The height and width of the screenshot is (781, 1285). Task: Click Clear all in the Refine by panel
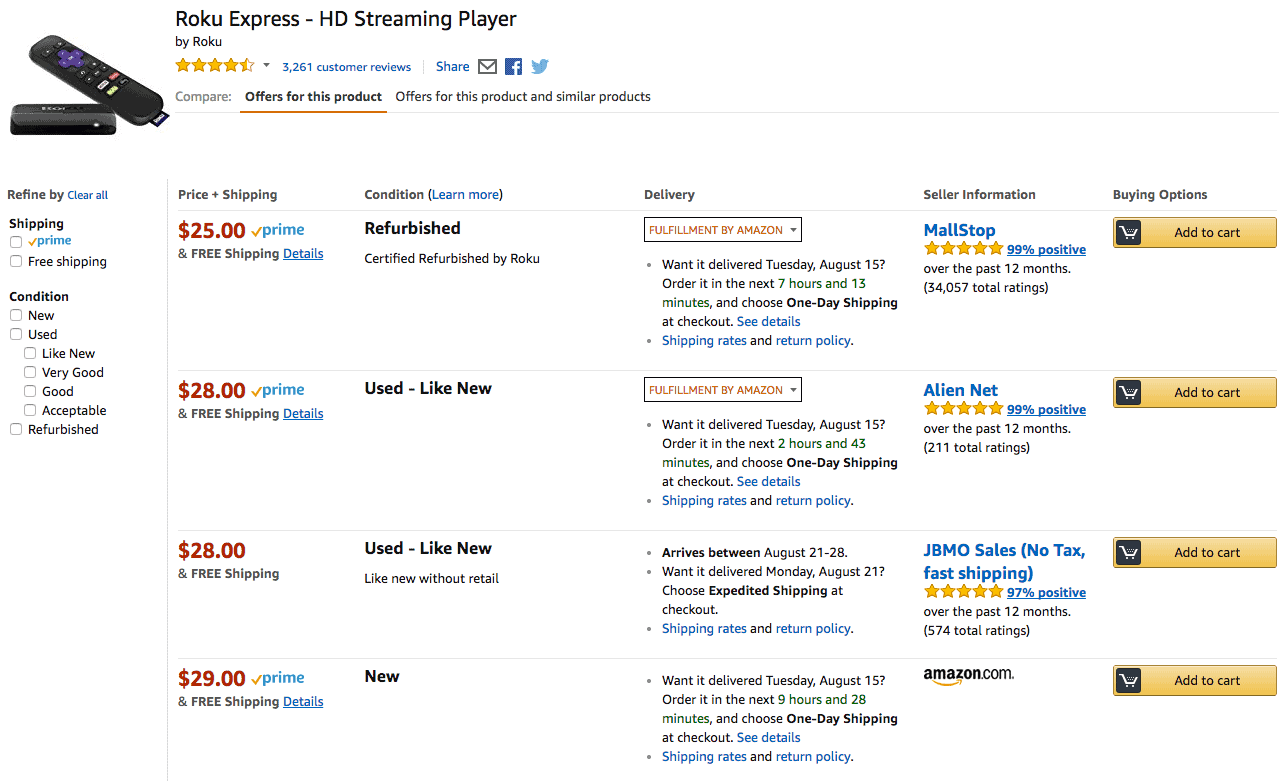(x=87, y=194)
